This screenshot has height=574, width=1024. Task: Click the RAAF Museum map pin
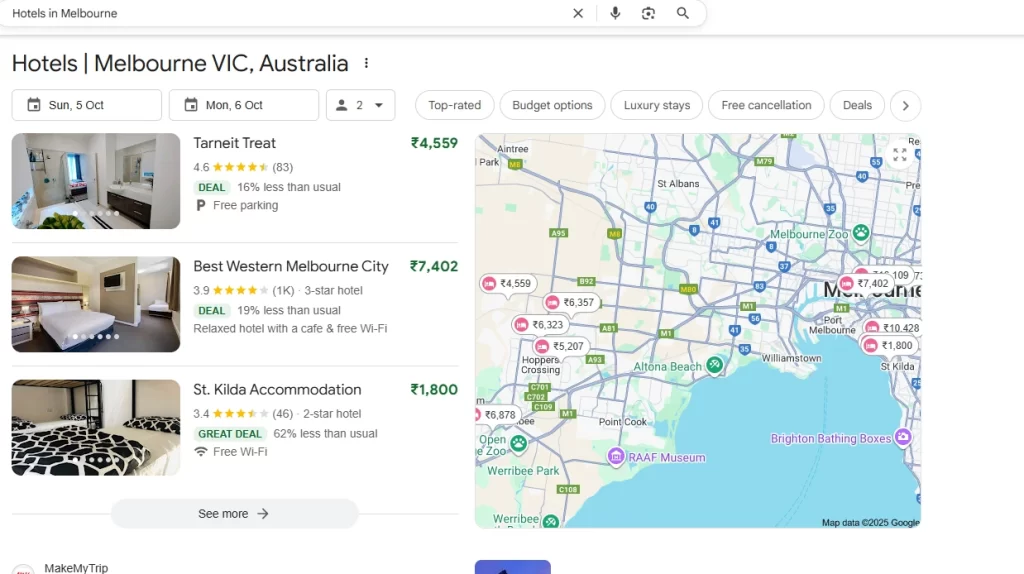(x=617, y=457)
